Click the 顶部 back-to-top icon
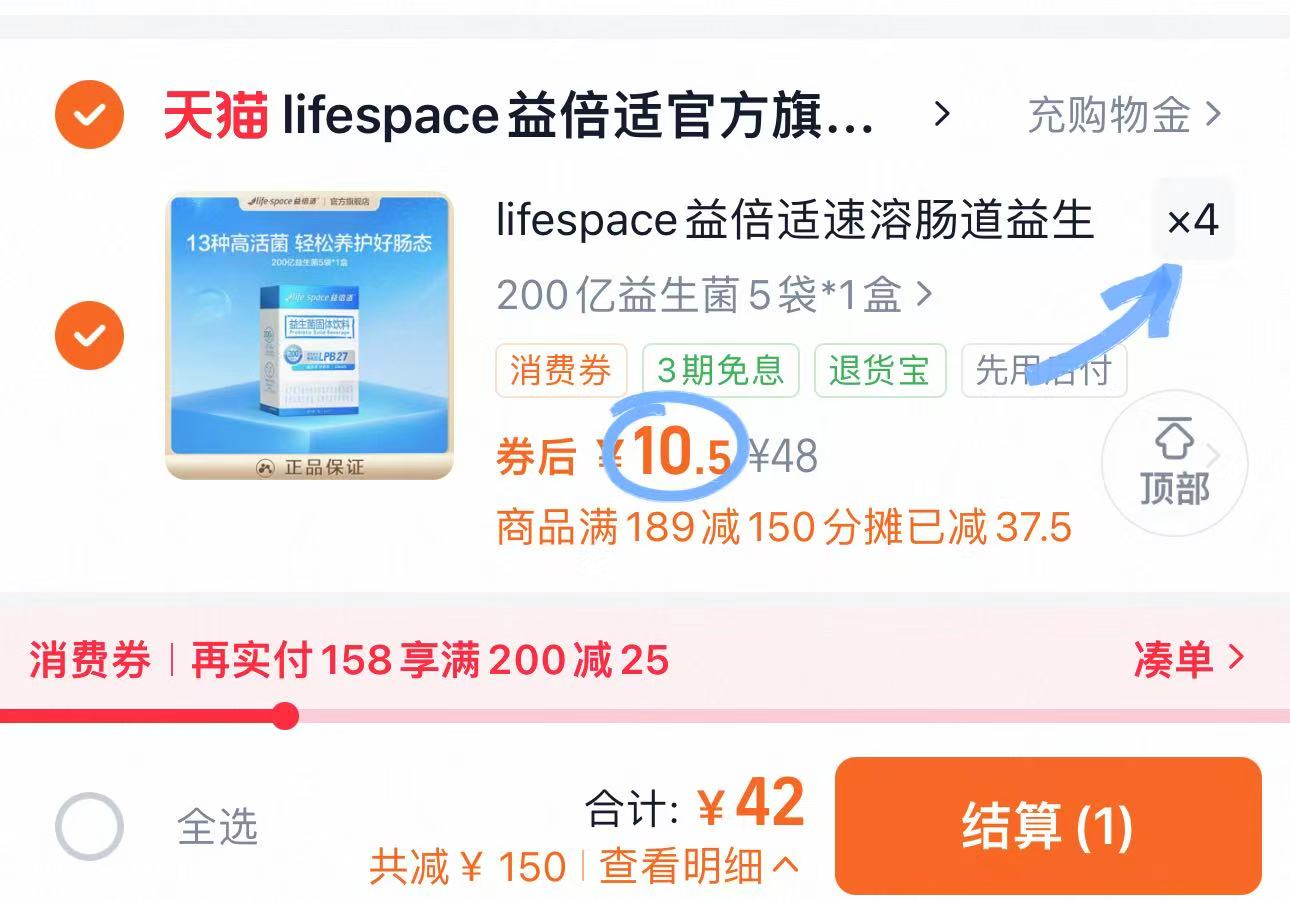 [1175, 462]
